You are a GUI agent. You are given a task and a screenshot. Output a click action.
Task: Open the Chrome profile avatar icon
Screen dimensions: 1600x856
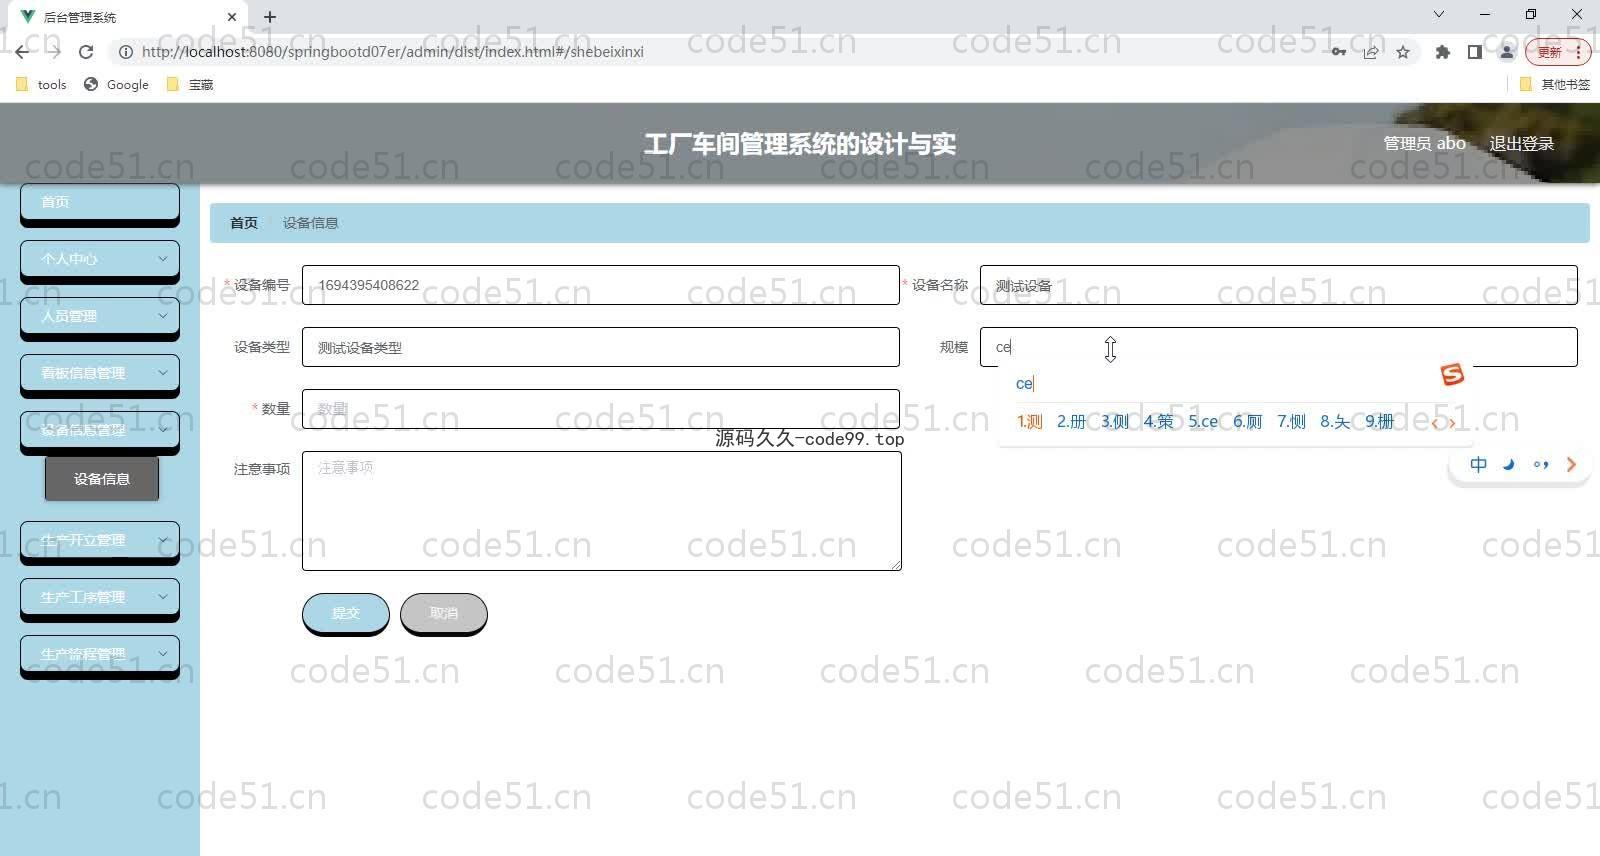click(1506, 52)
